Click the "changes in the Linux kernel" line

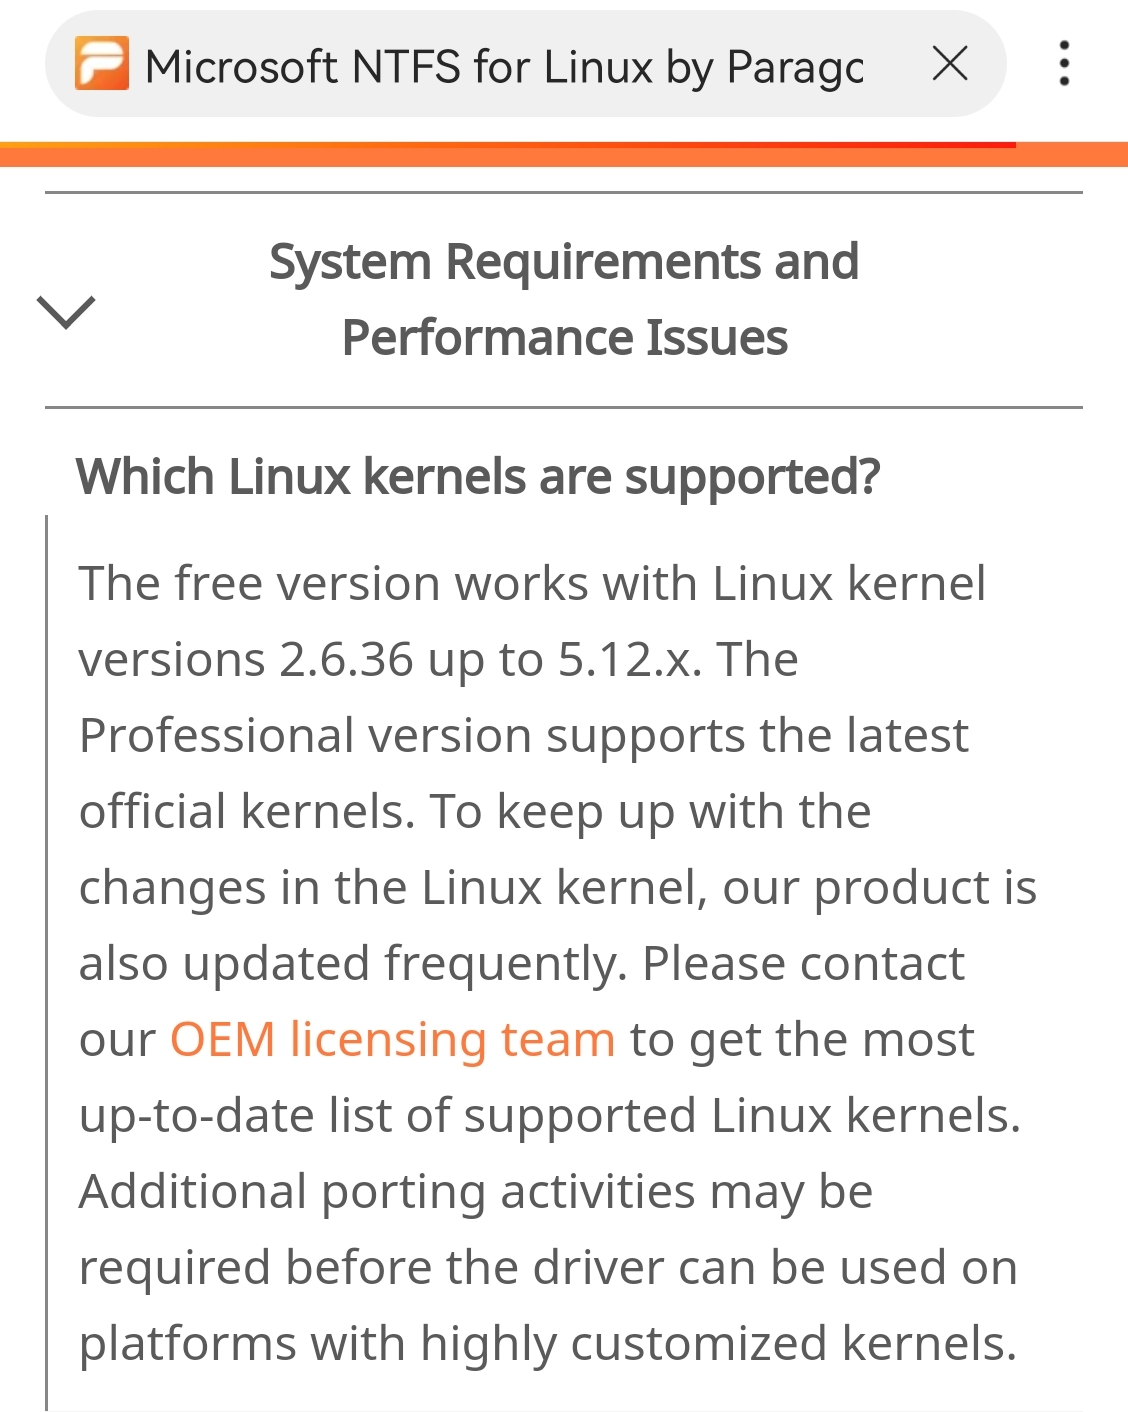pyautogui.click(x=558, y=888)
